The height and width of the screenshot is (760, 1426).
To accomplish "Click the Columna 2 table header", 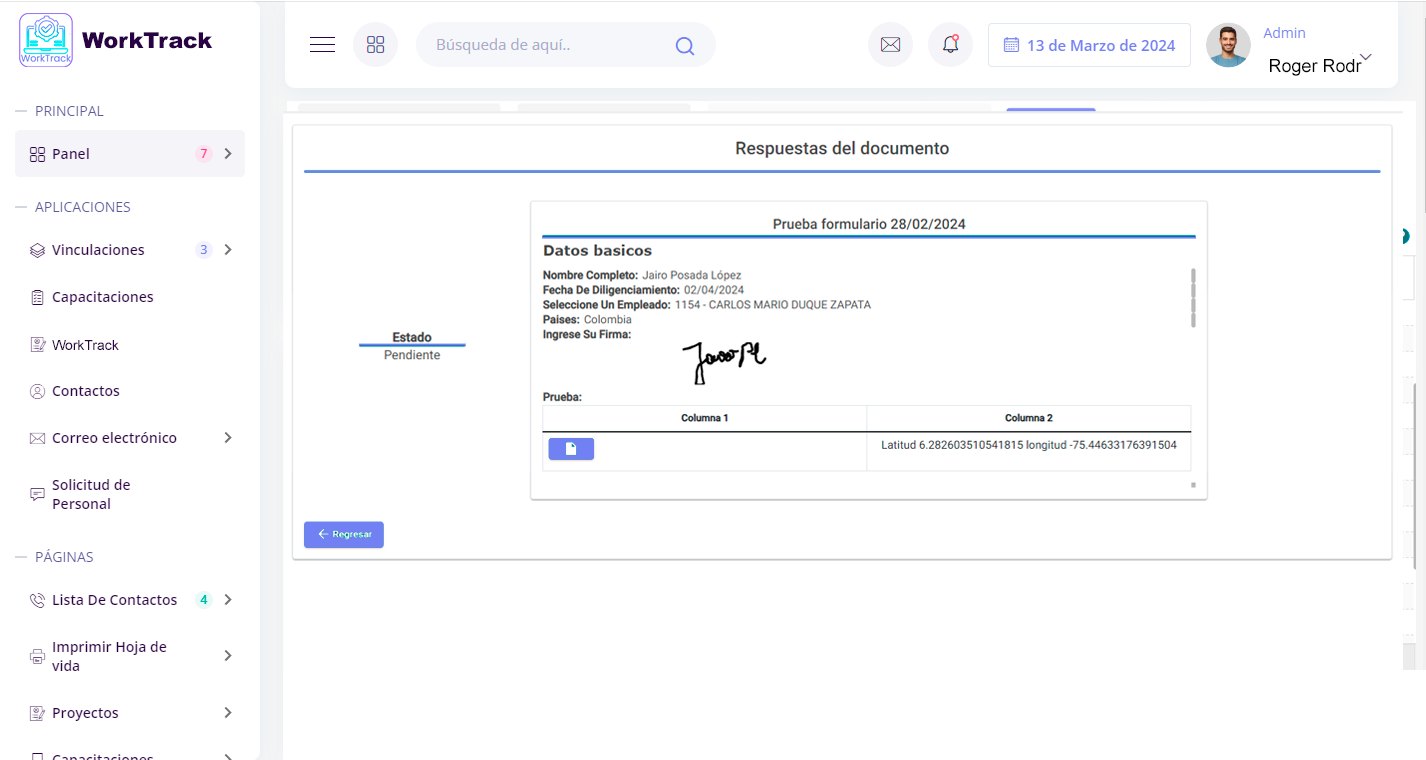I will pyautogui.click(x=1029, y=418).
